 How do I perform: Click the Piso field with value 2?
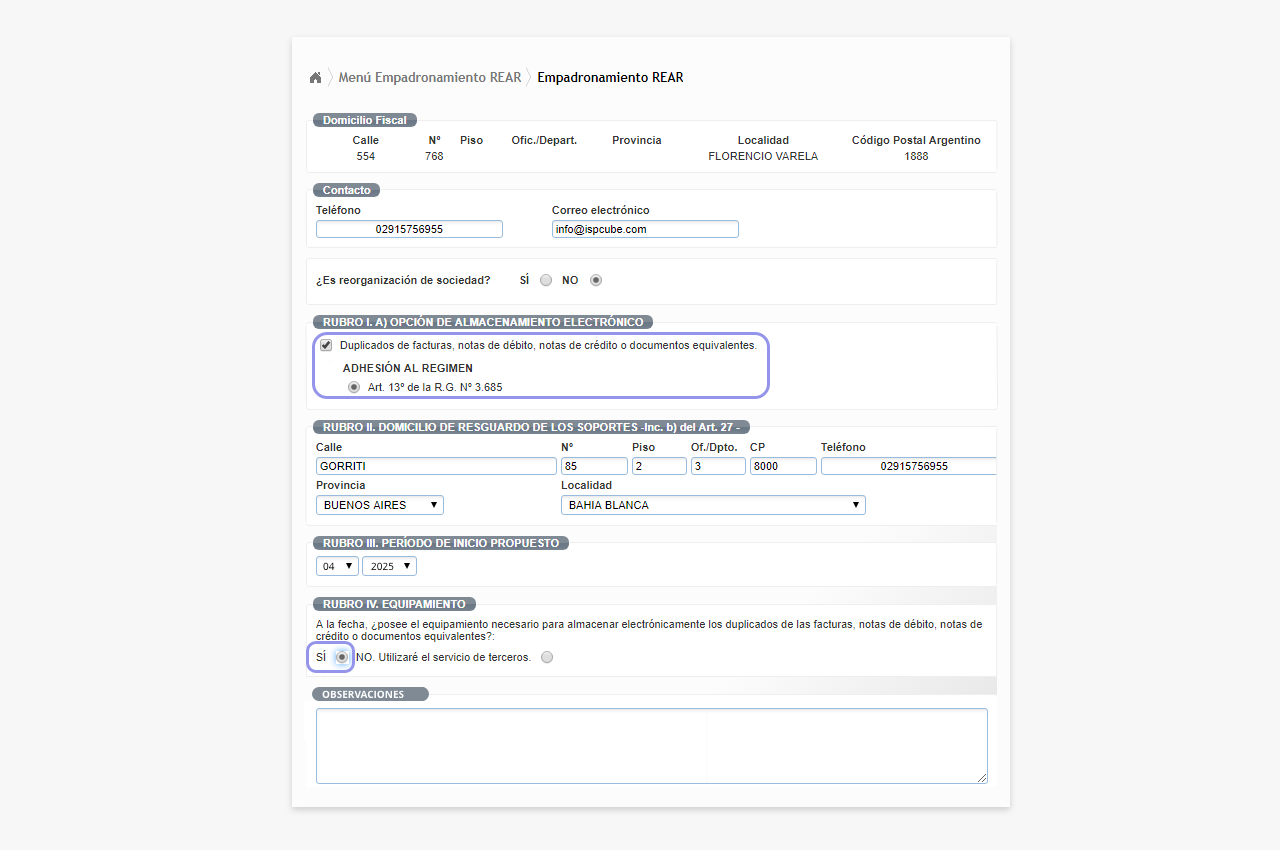coord(659,466)
